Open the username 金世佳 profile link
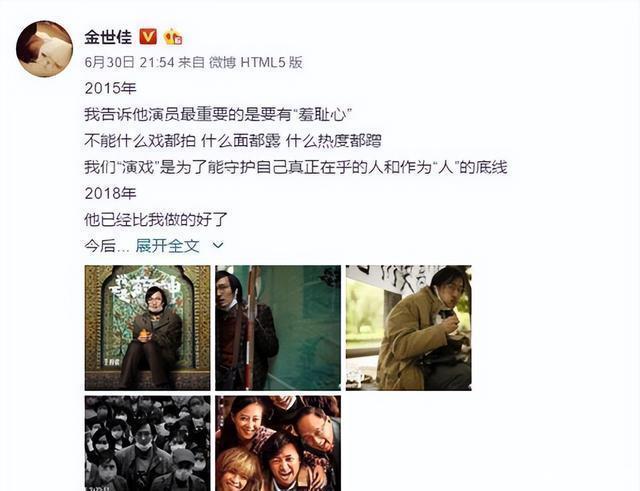 (x=108, y=37)
